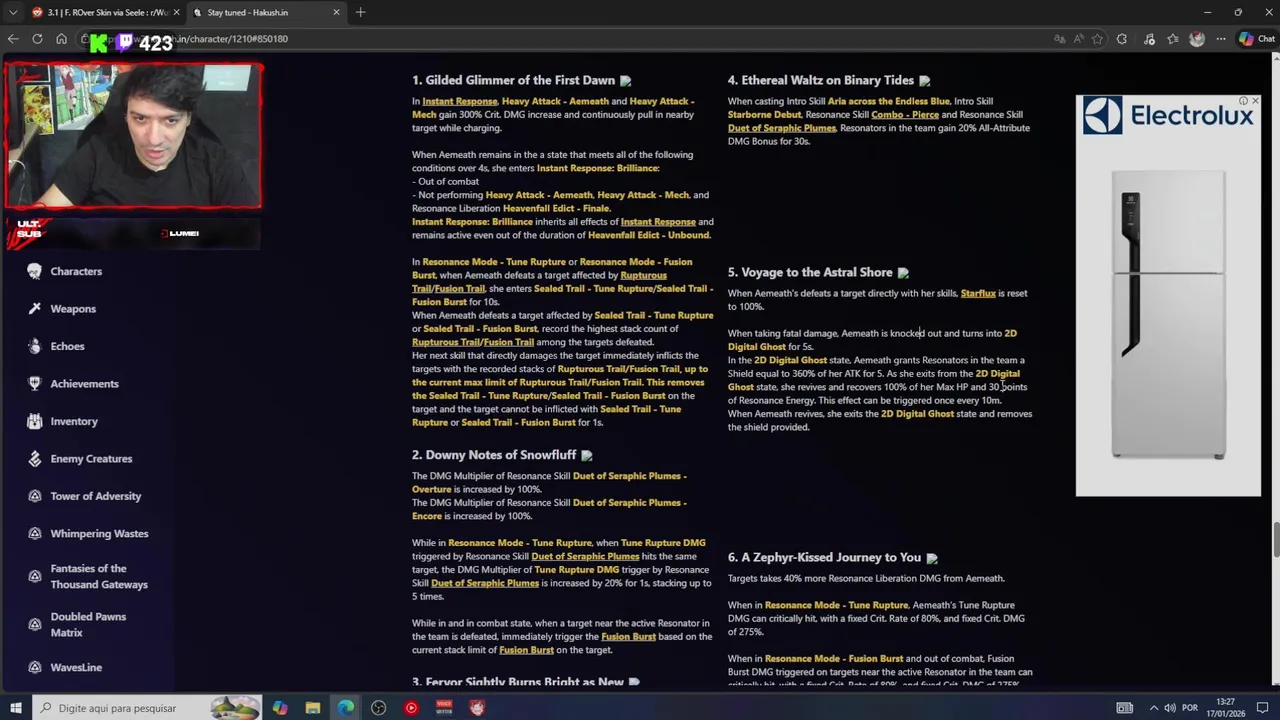Click the image icon beside Ethereal Waltz heading

coord(924,81)
